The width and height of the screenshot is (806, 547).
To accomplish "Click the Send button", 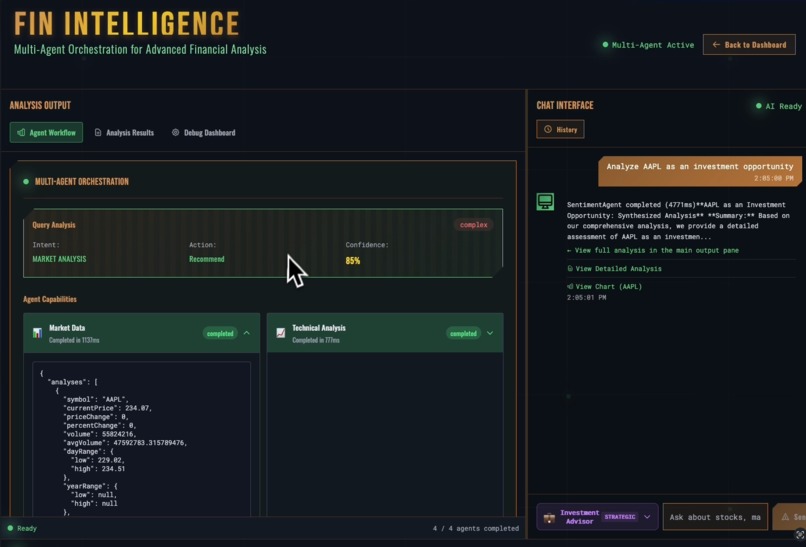I will [x=790, y=517].
